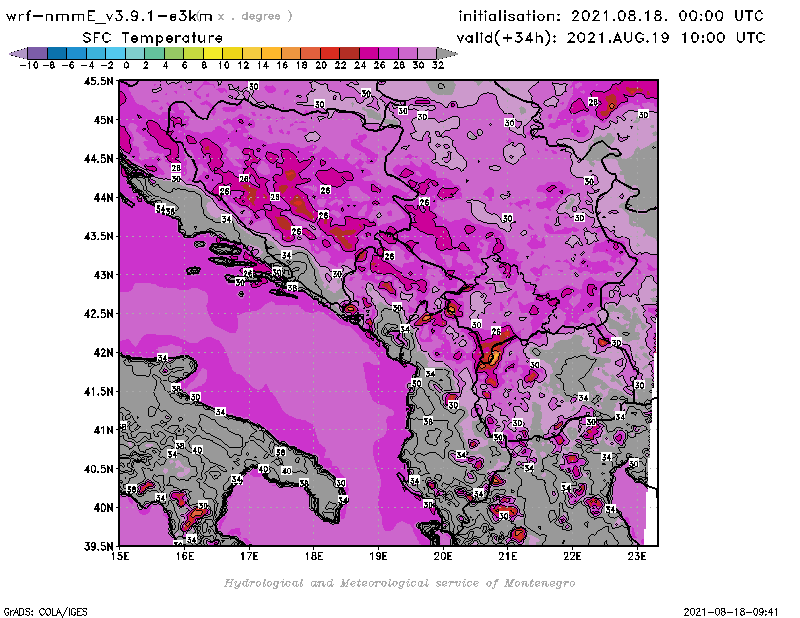The width and height of the screenshot is (800, 618).
Task: Pick the legend swatch between -8 and -6
Action: pos(57,53)
